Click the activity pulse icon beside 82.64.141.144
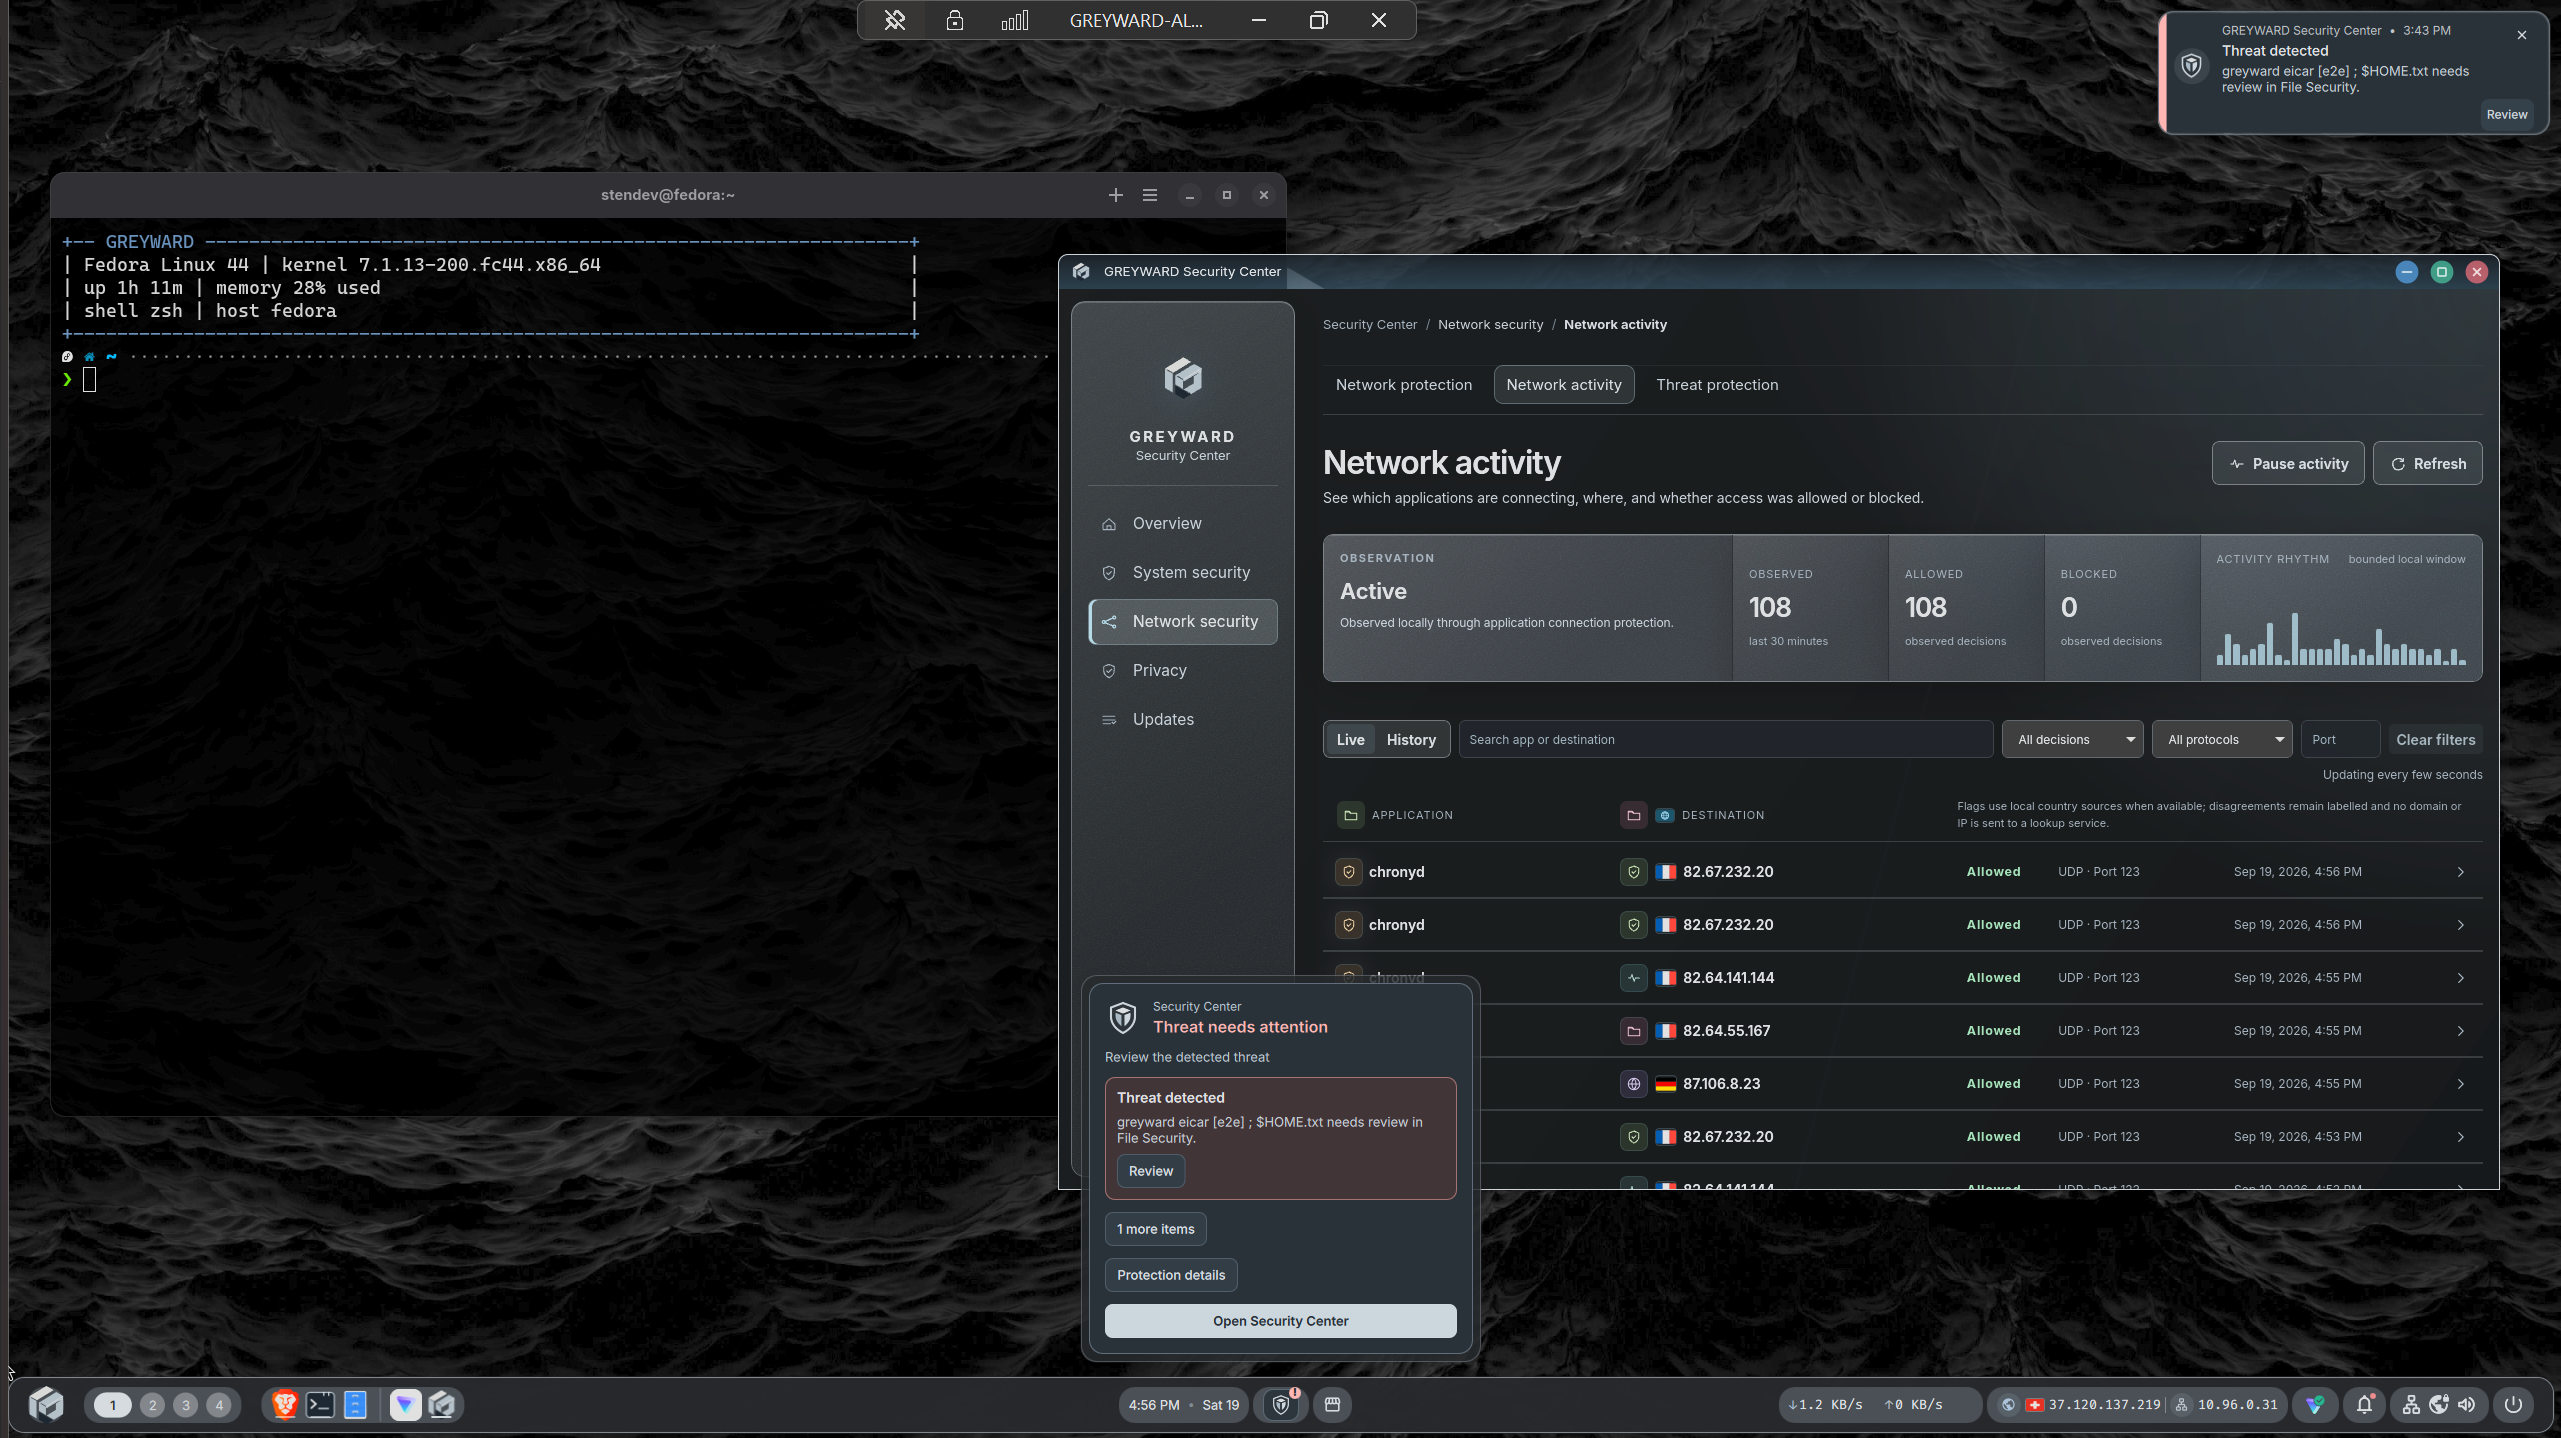This screenshot has width=2561, height=1438. tap(1633, 978)
